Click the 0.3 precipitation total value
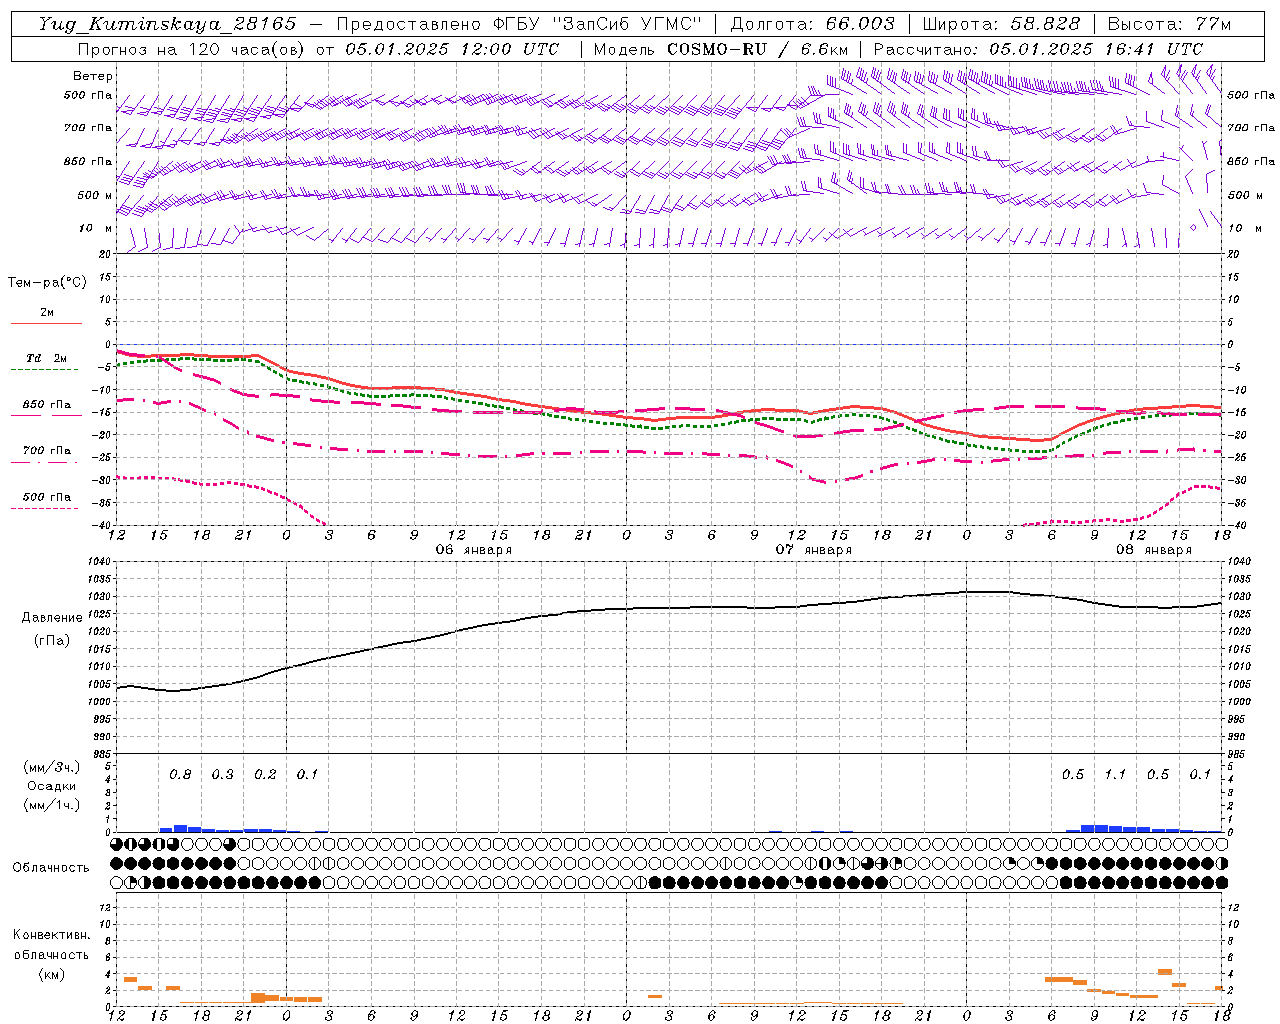1280x1024 pixels. (x=222, y=774)
